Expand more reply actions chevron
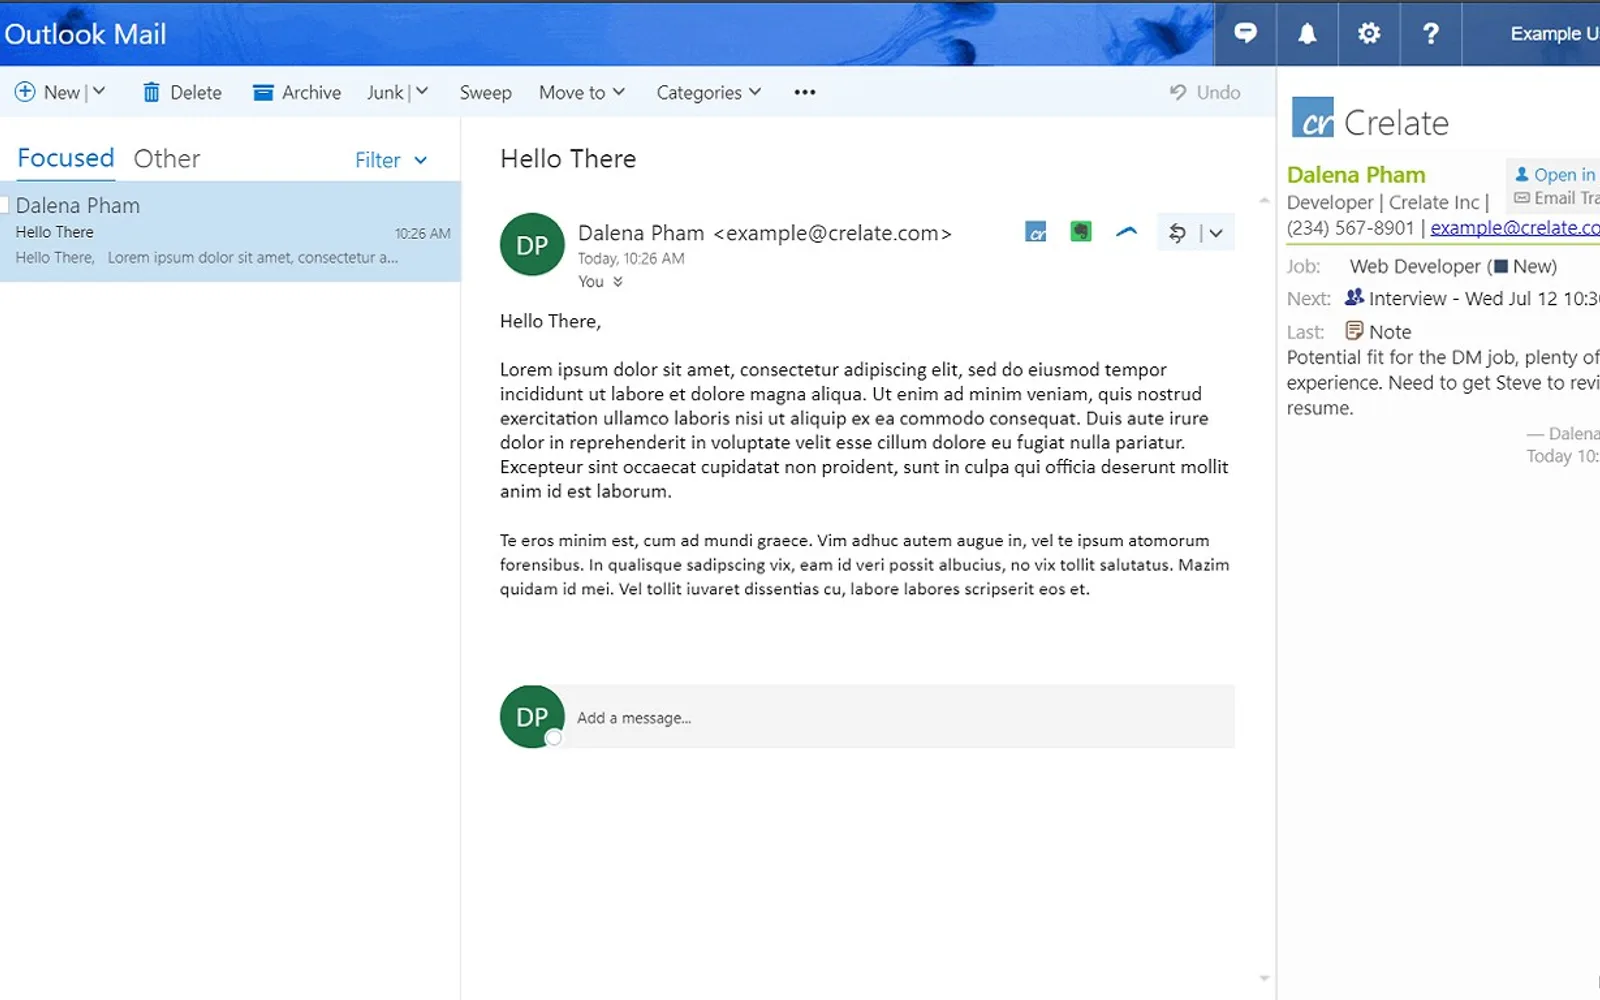Viewport: 1600px width, 1000px height. pos(1216,233)
